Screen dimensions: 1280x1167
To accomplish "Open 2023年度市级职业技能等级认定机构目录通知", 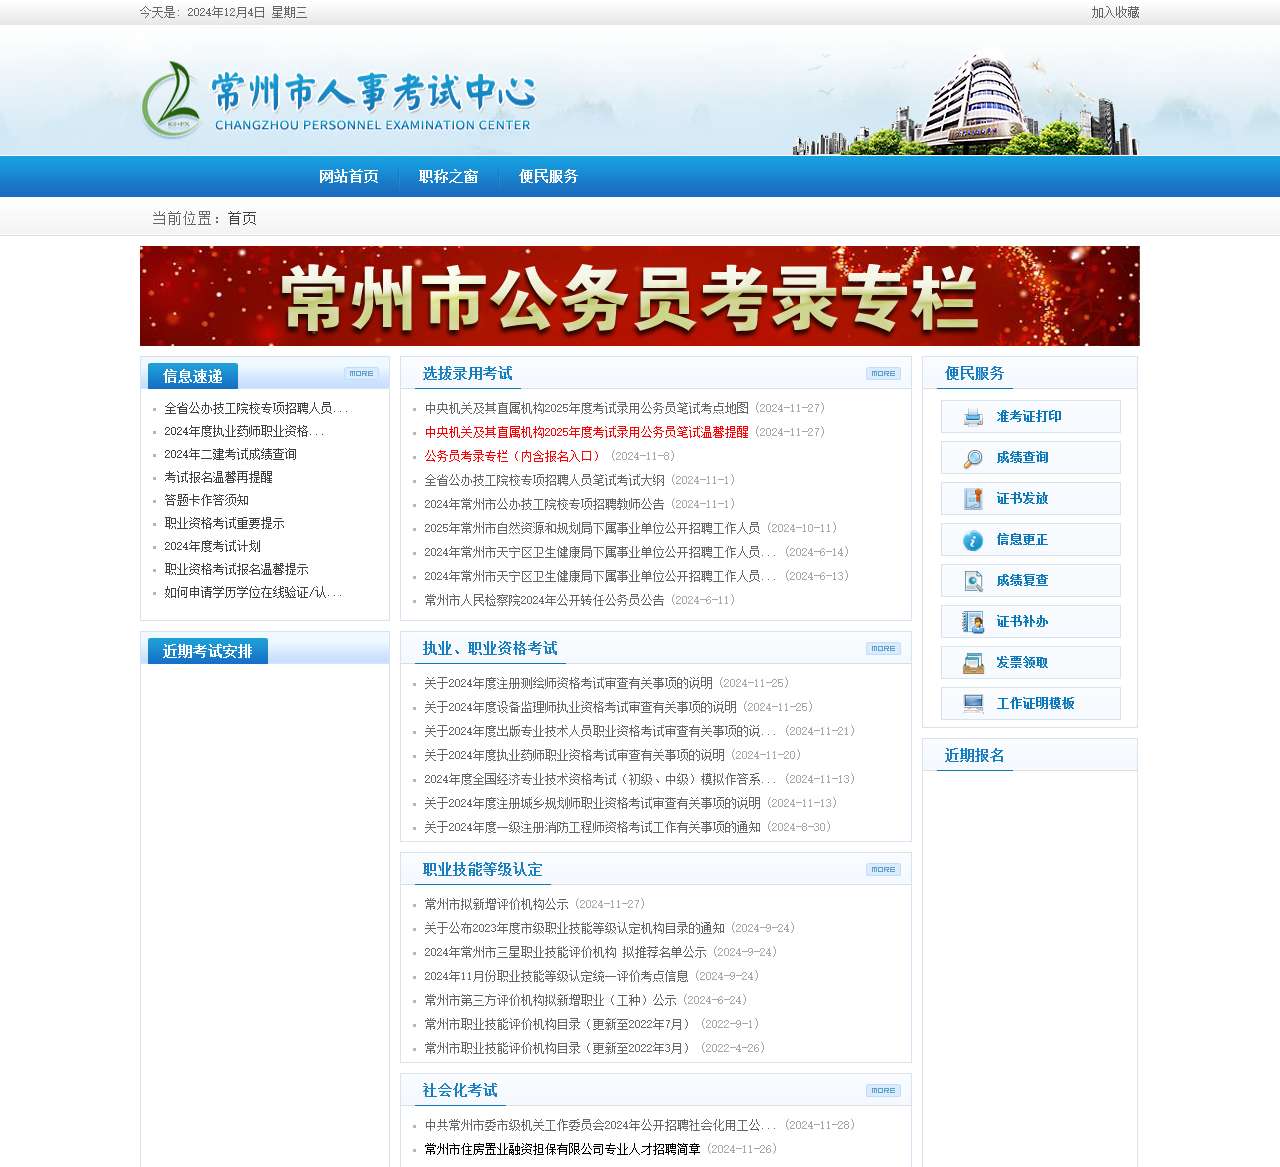I will pyautogui.click(x=574, y=928).
